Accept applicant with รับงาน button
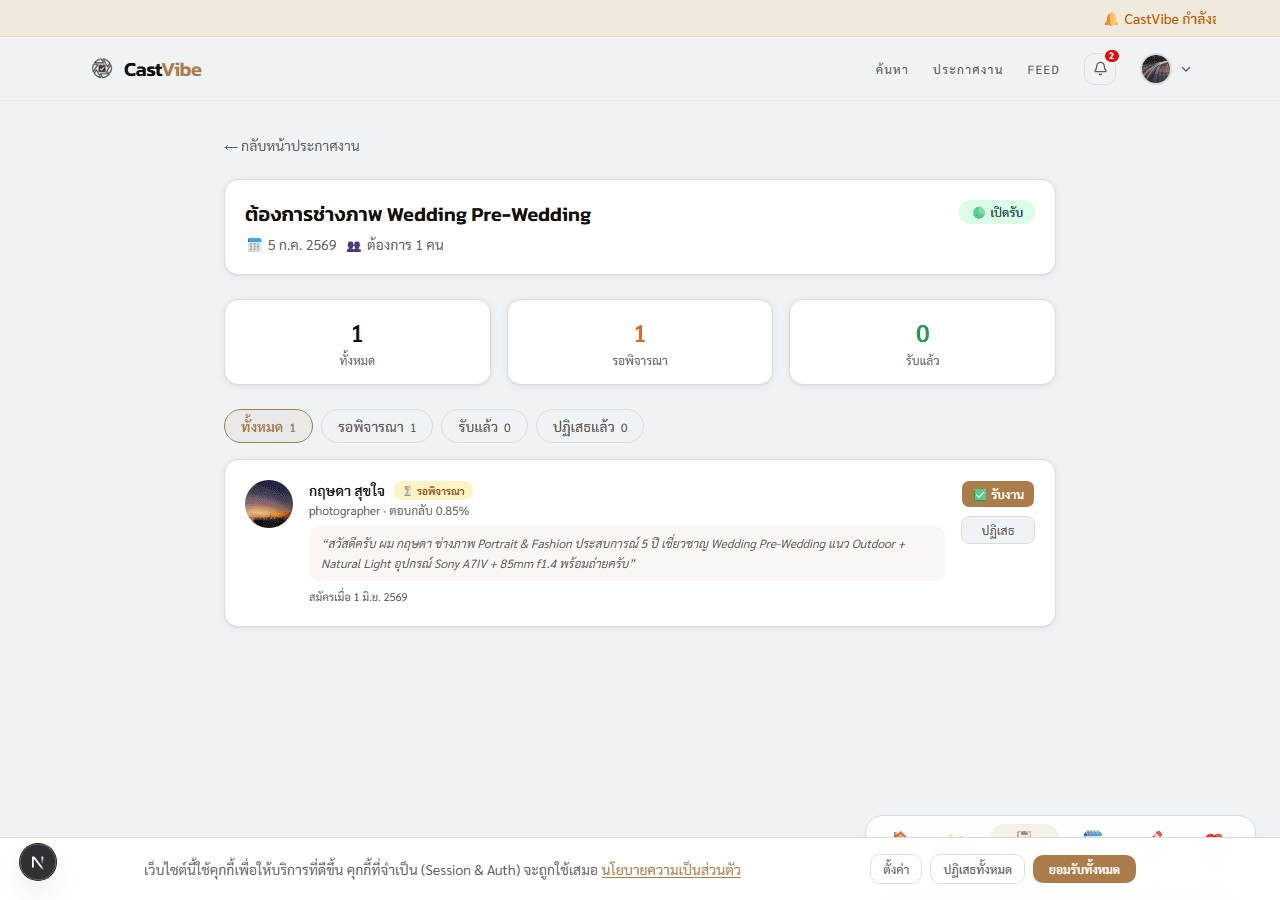This screenshot has width=1280, height=900. coord(998,494)
